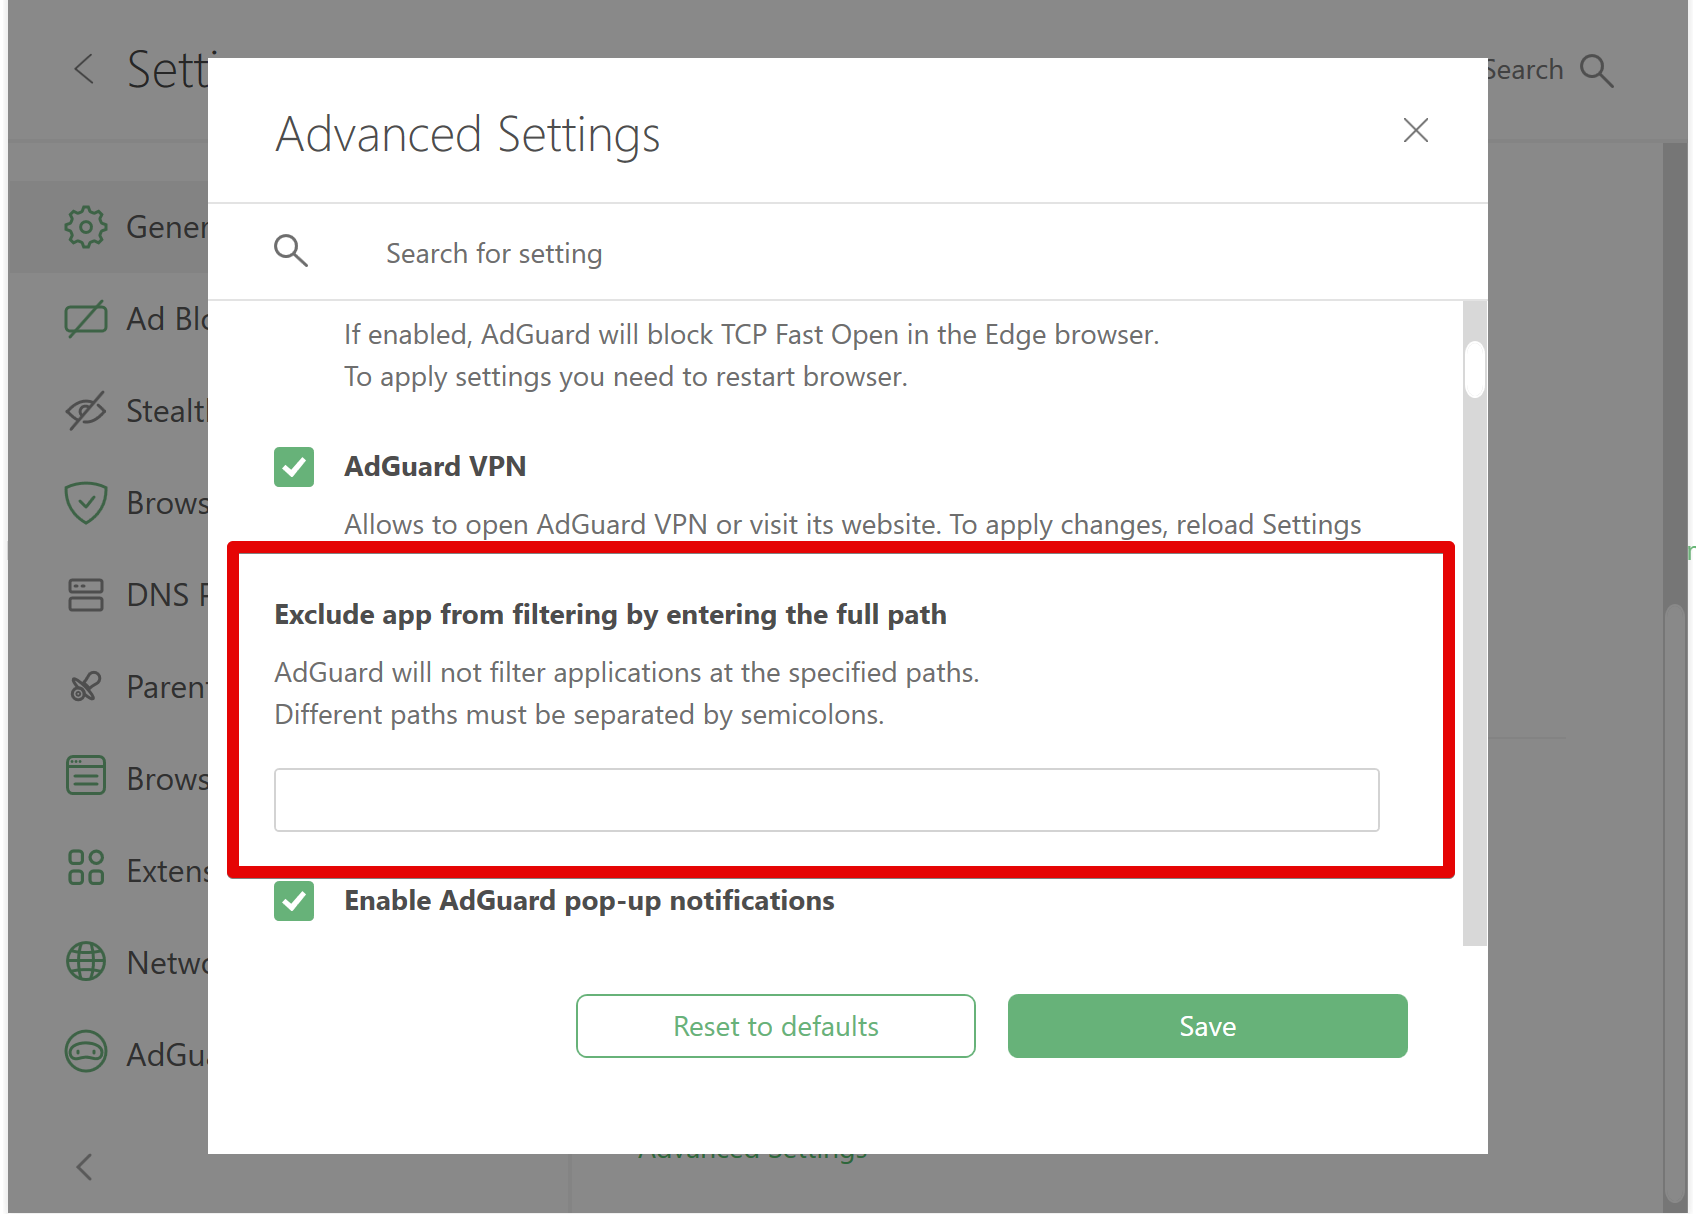This screenshot has width=1696, height=1214.
Task: Uncheck the AdGuard VPN checkbox
Action: 294,467
